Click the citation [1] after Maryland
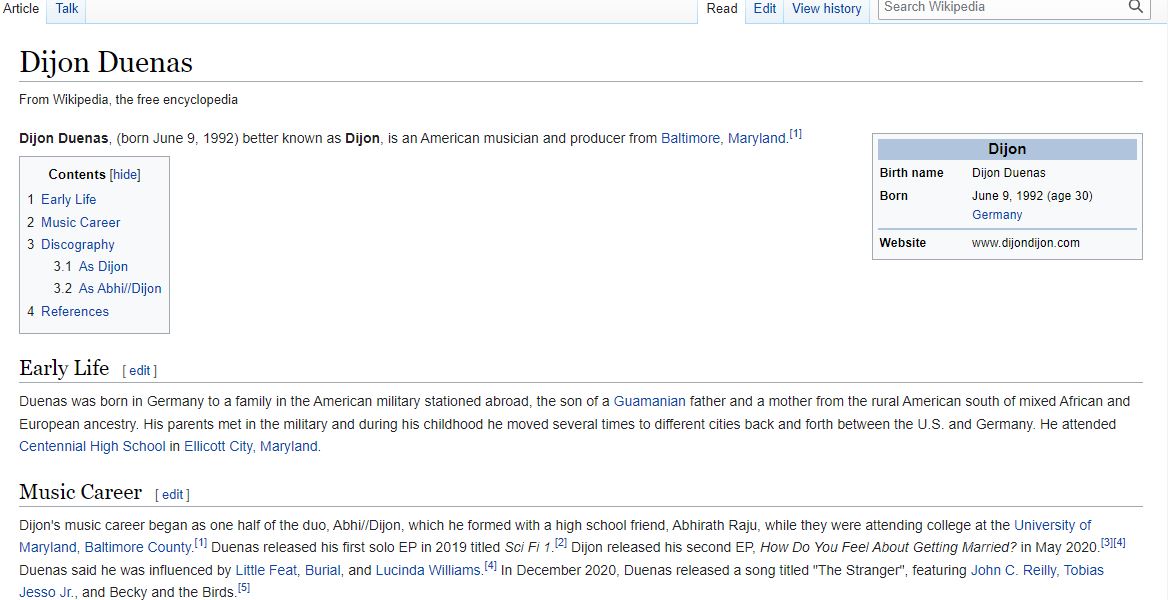 coord(795,133)
